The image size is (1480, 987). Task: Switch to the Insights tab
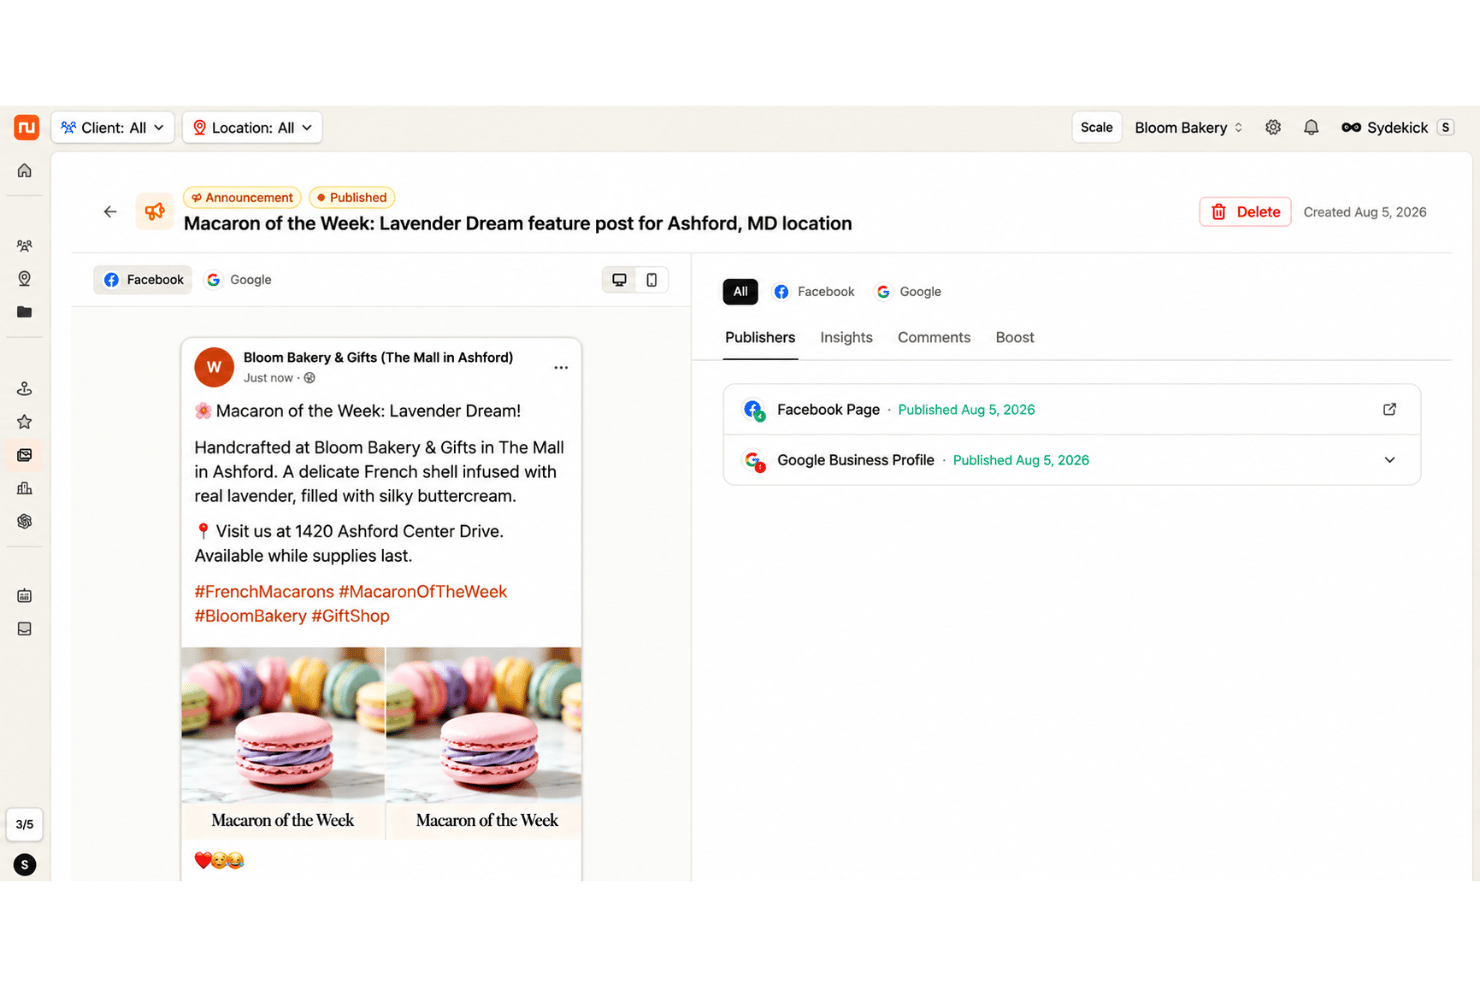click(x=846, y=338)
